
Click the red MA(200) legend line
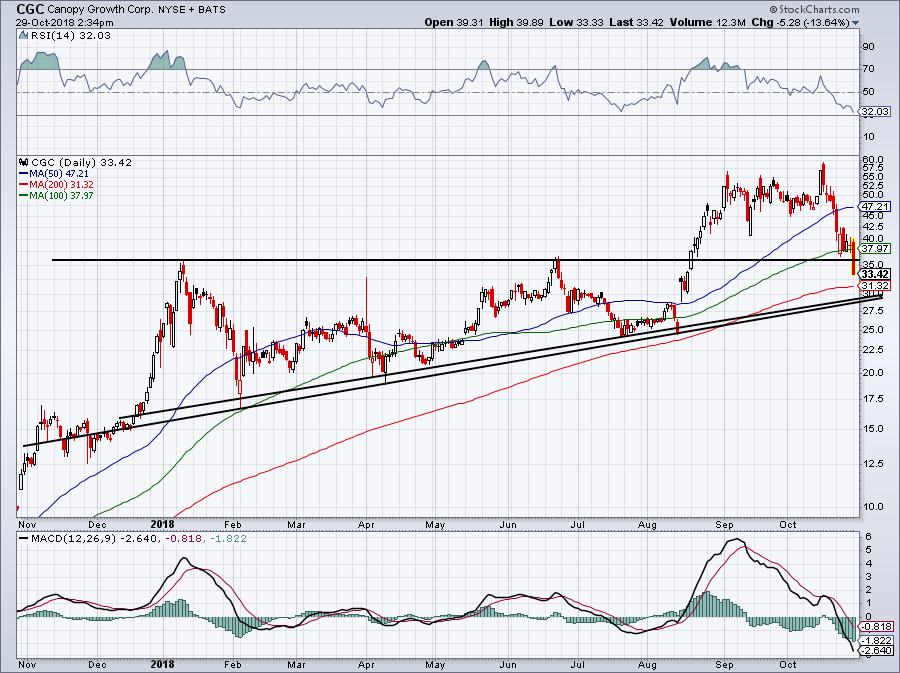tap(24, 184)
